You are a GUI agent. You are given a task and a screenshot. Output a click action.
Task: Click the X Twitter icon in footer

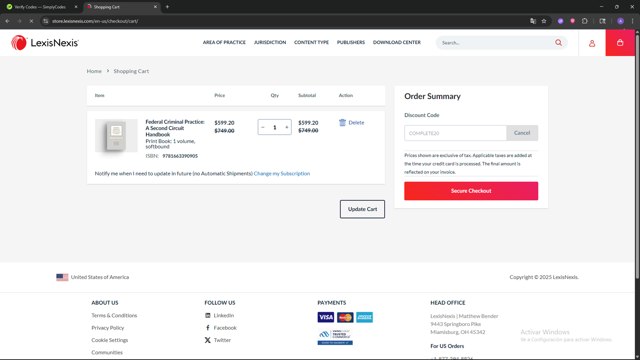pos(208,340)
